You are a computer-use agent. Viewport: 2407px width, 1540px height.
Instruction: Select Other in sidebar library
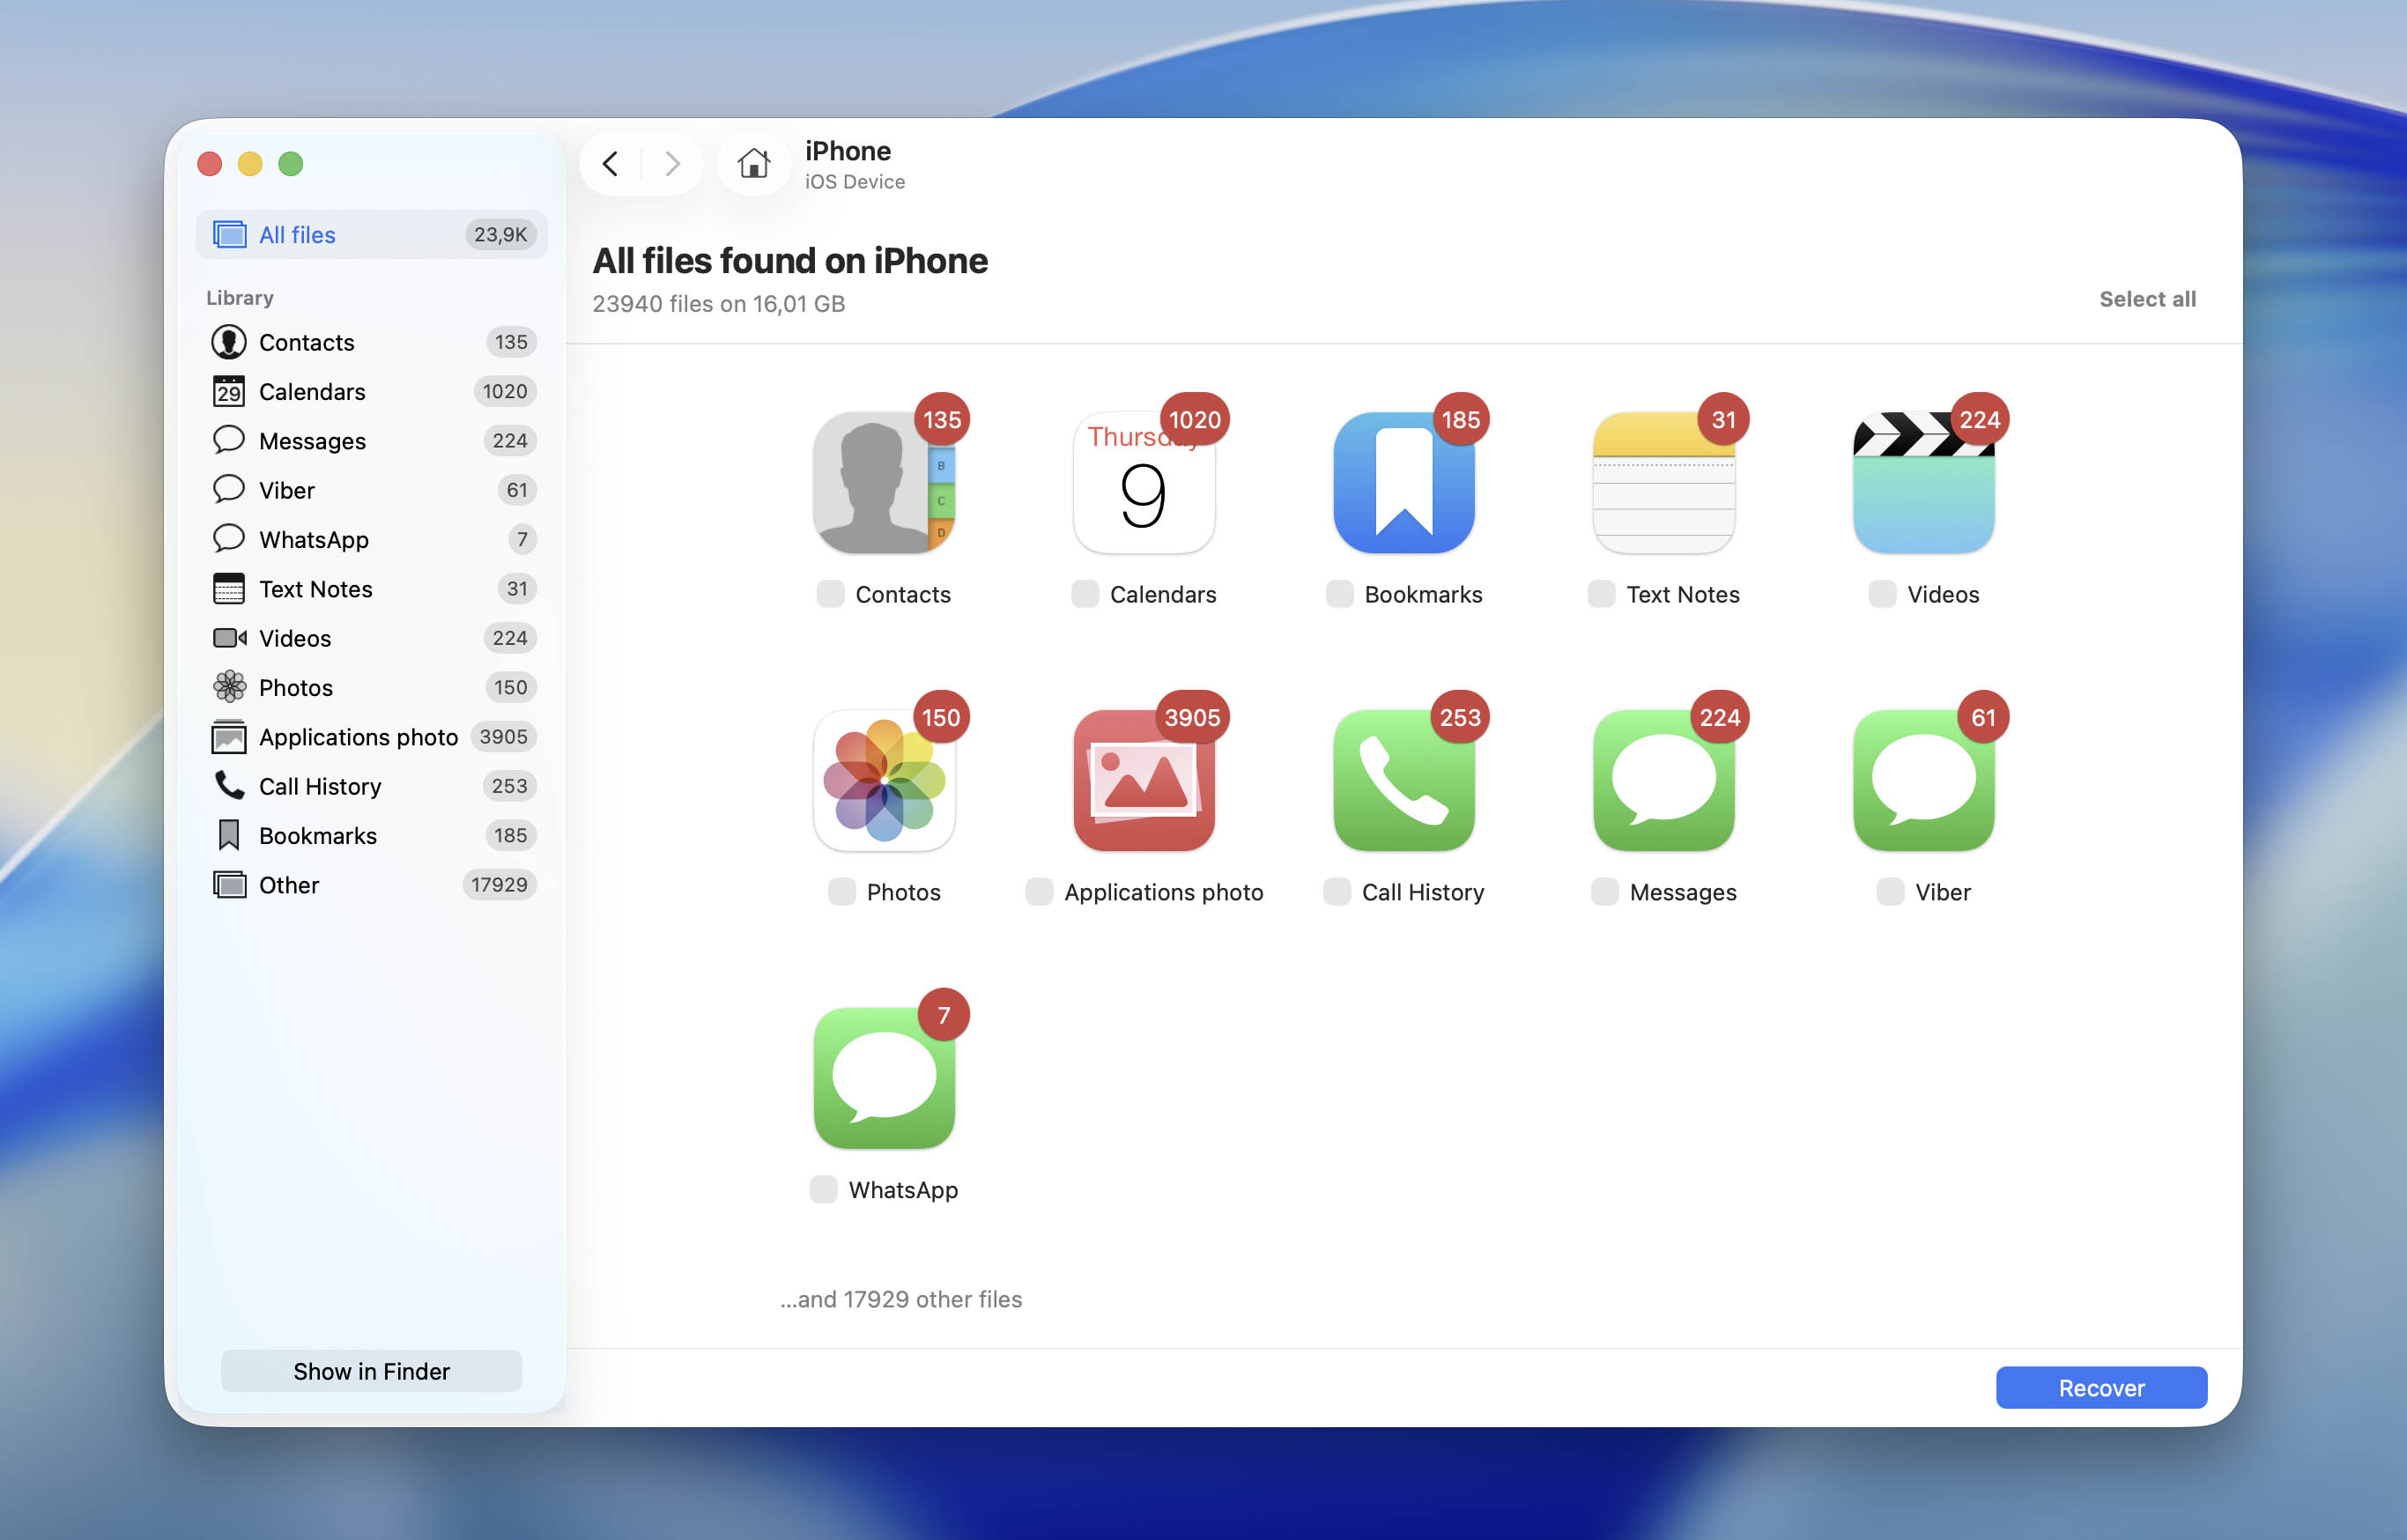pos(371,885)
